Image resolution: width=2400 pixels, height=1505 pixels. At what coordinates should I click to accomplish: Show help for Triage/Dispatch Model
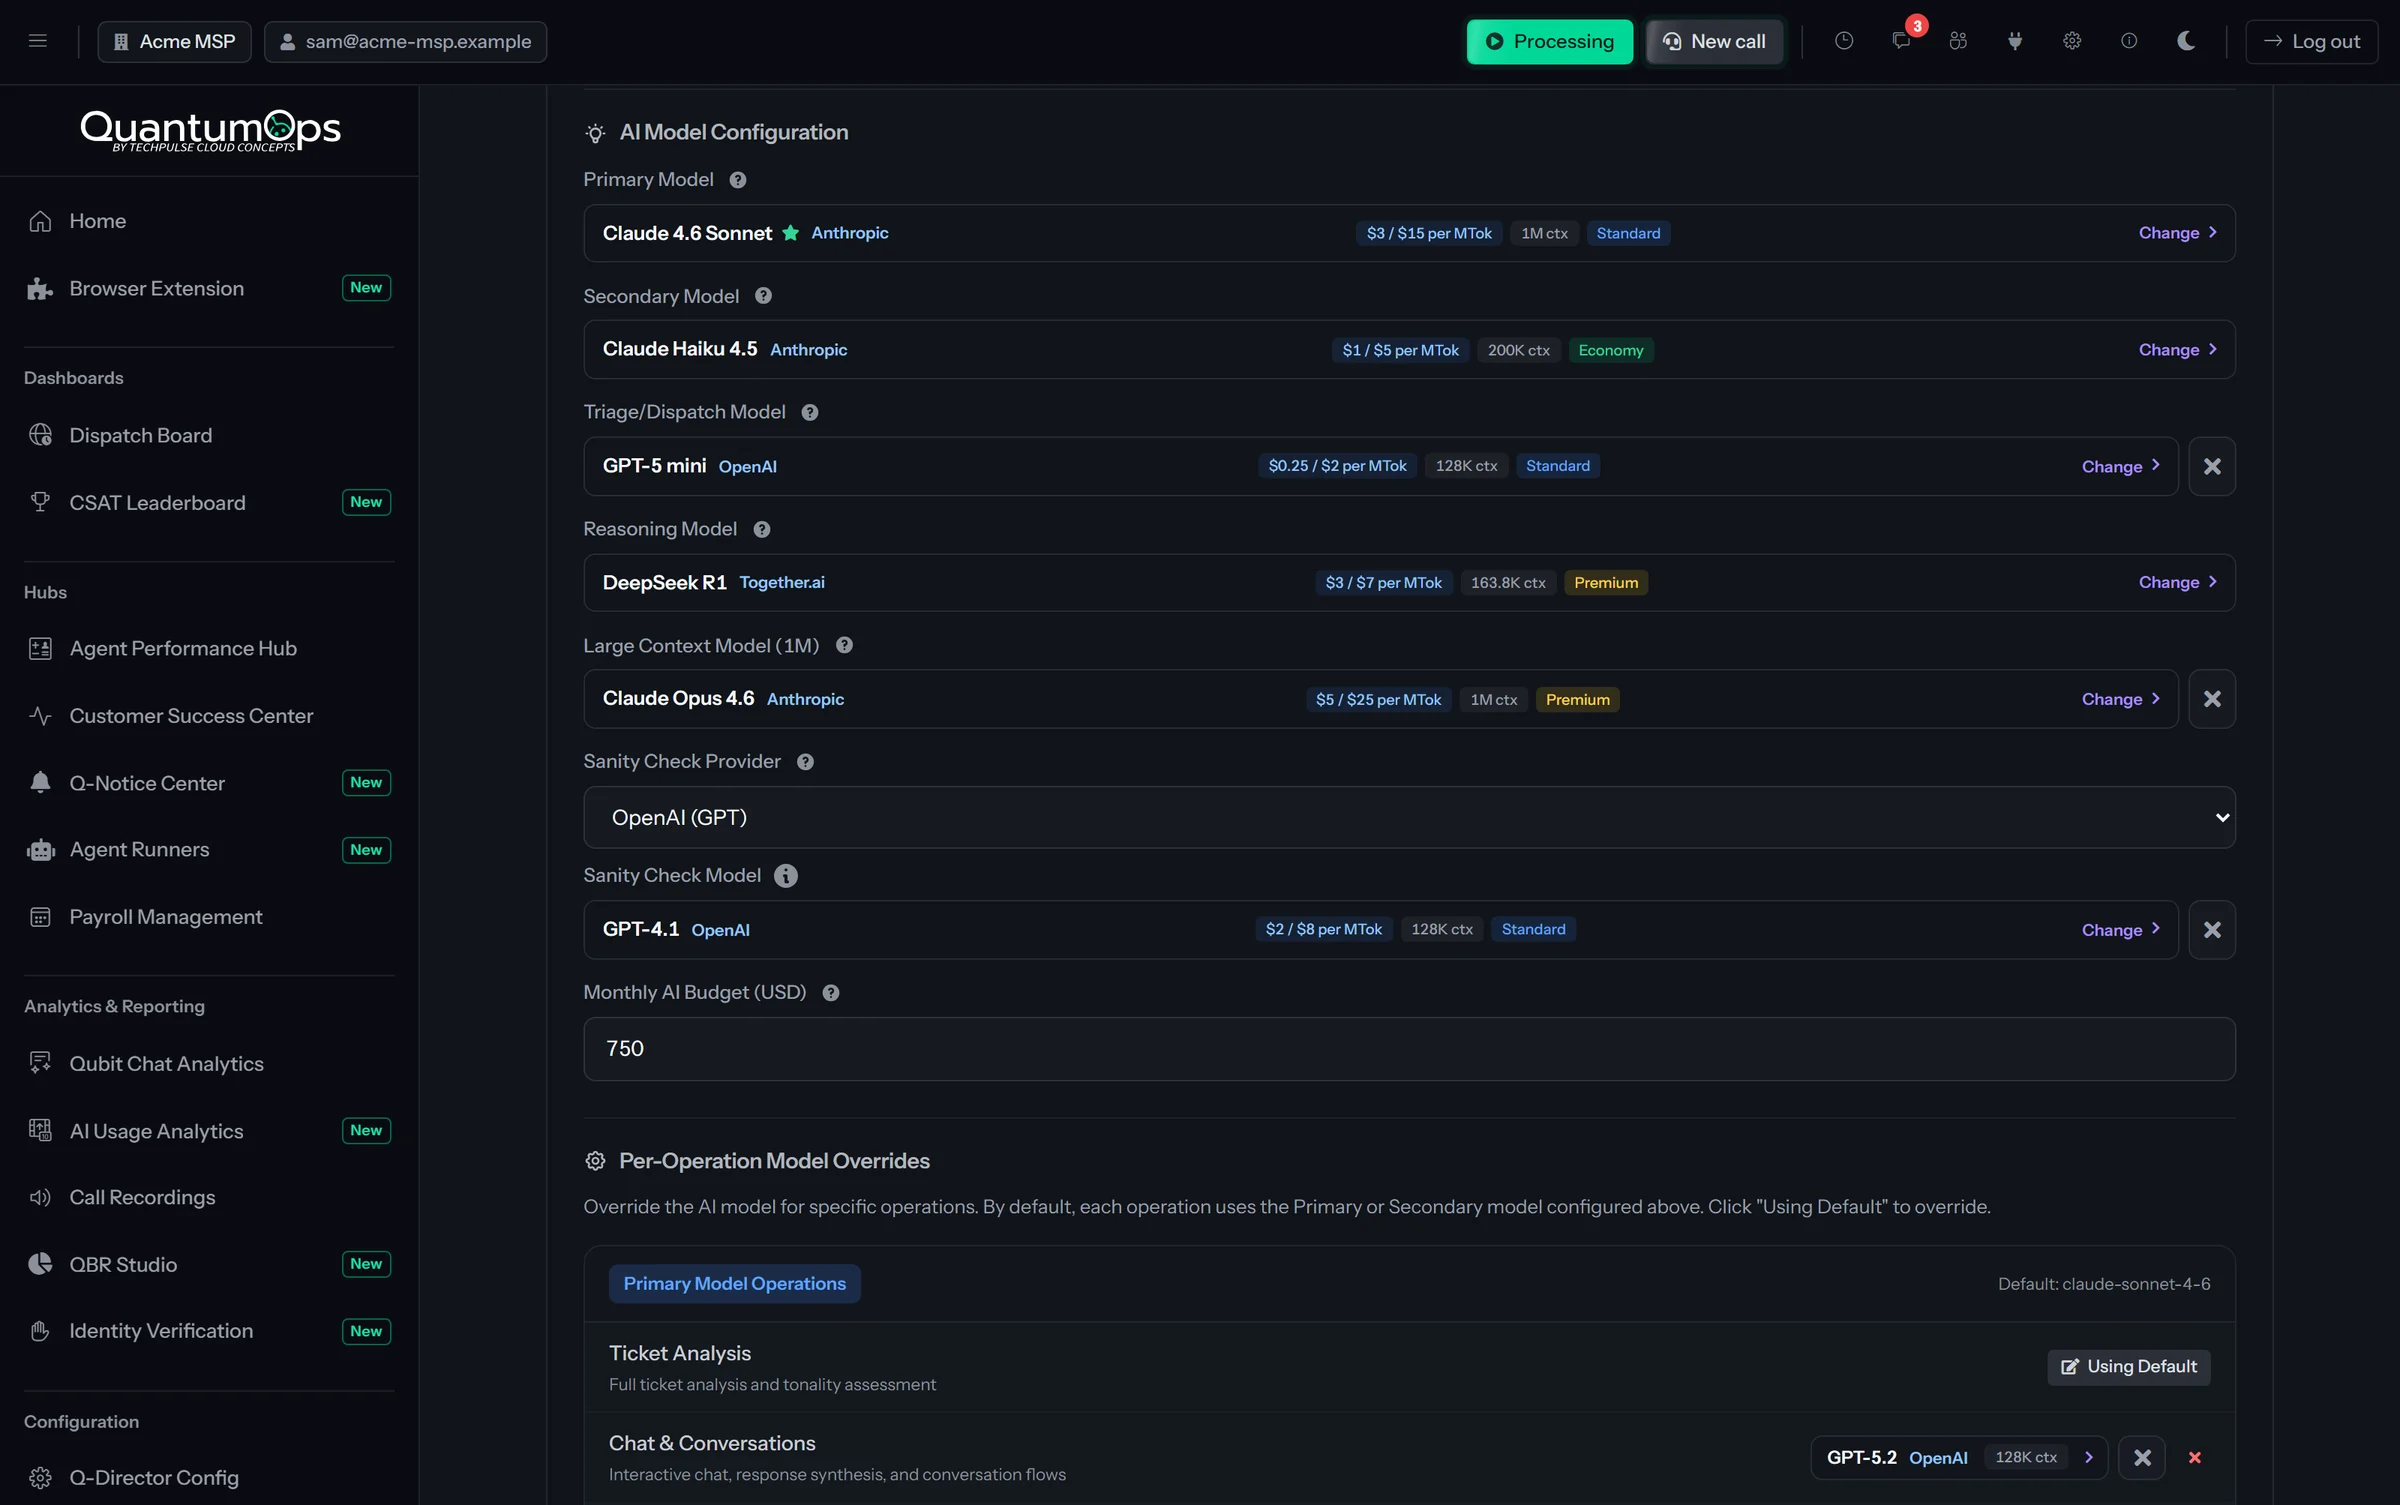pyautogui.click(x=810, y=412)
